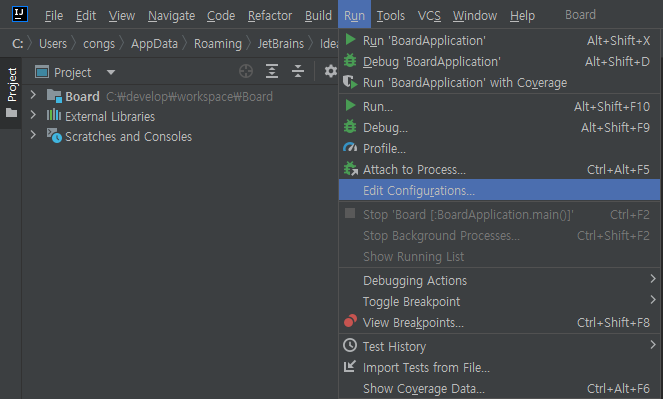Viewport: 663px width, 399px height.
Task: Click the Test History clock icon
Action: pyautogui.click(x=350, y=345)
